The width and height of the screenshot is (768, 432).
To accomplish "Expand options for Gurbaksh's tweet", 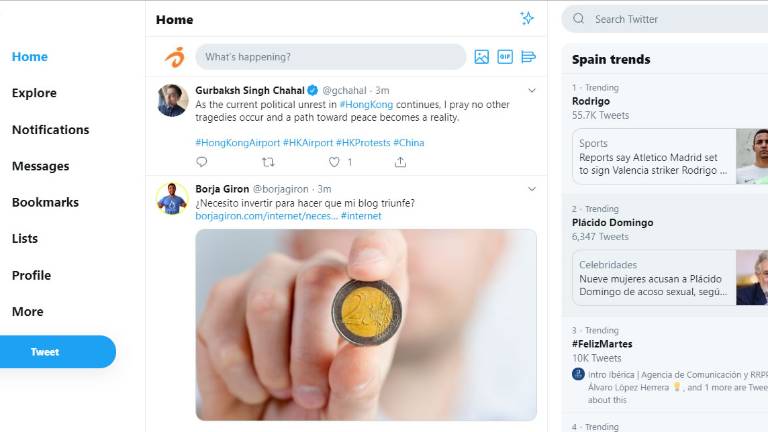I will click(532, 90).
